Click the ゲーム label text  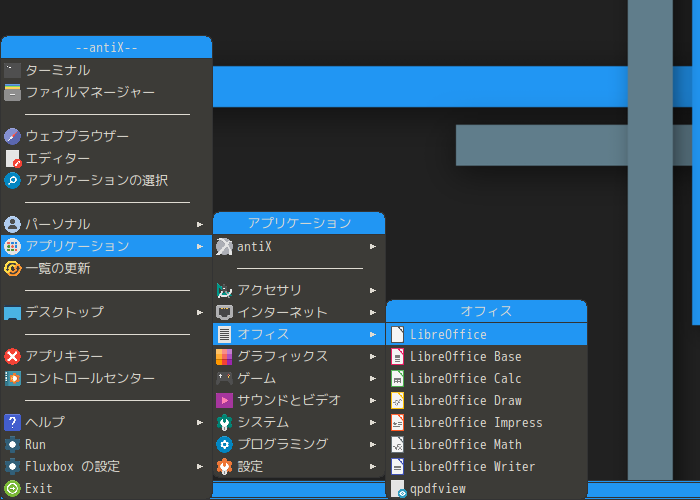pos(257,379)
